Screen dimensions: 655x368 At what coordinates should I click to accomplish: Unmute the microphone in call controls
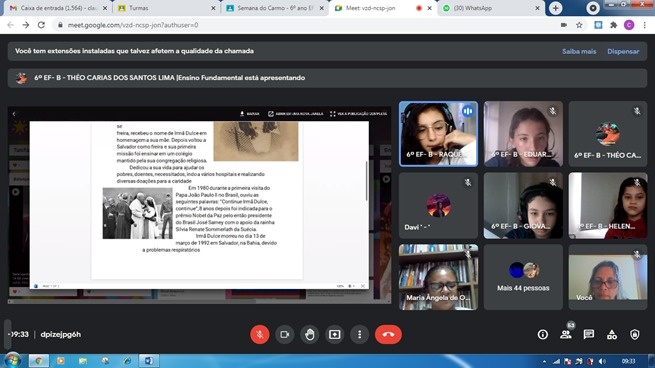pyautogui.click(x=259, y=335)
